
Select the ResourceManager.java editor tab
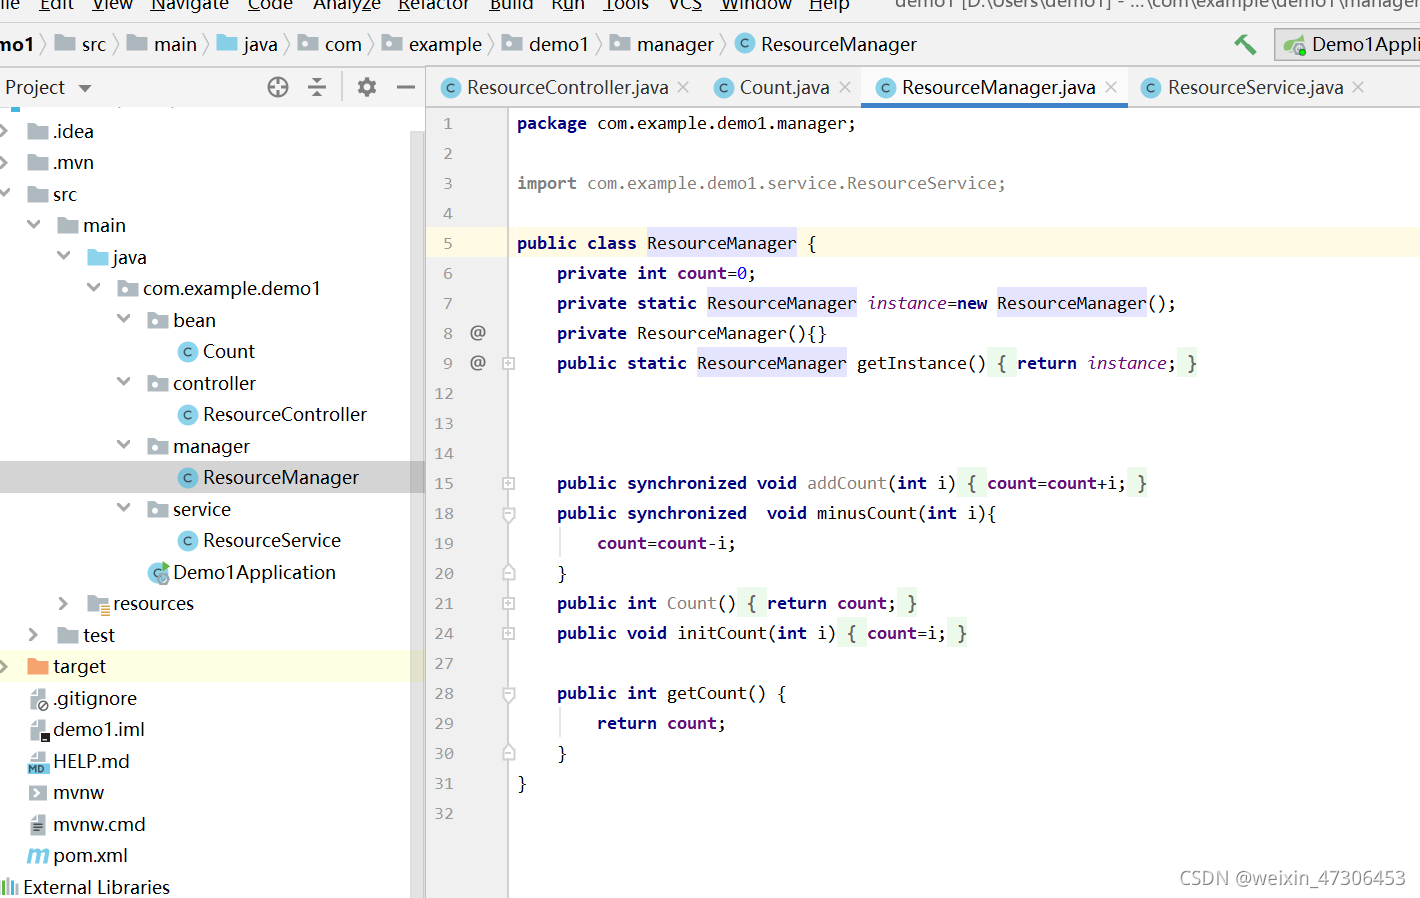point(998,87)
